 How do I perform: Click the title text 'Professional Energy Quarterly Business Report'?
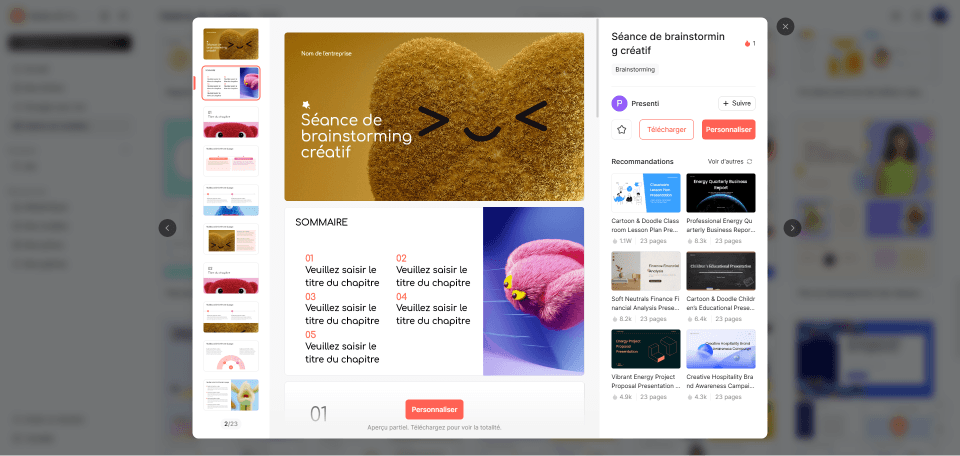(721, 225)
